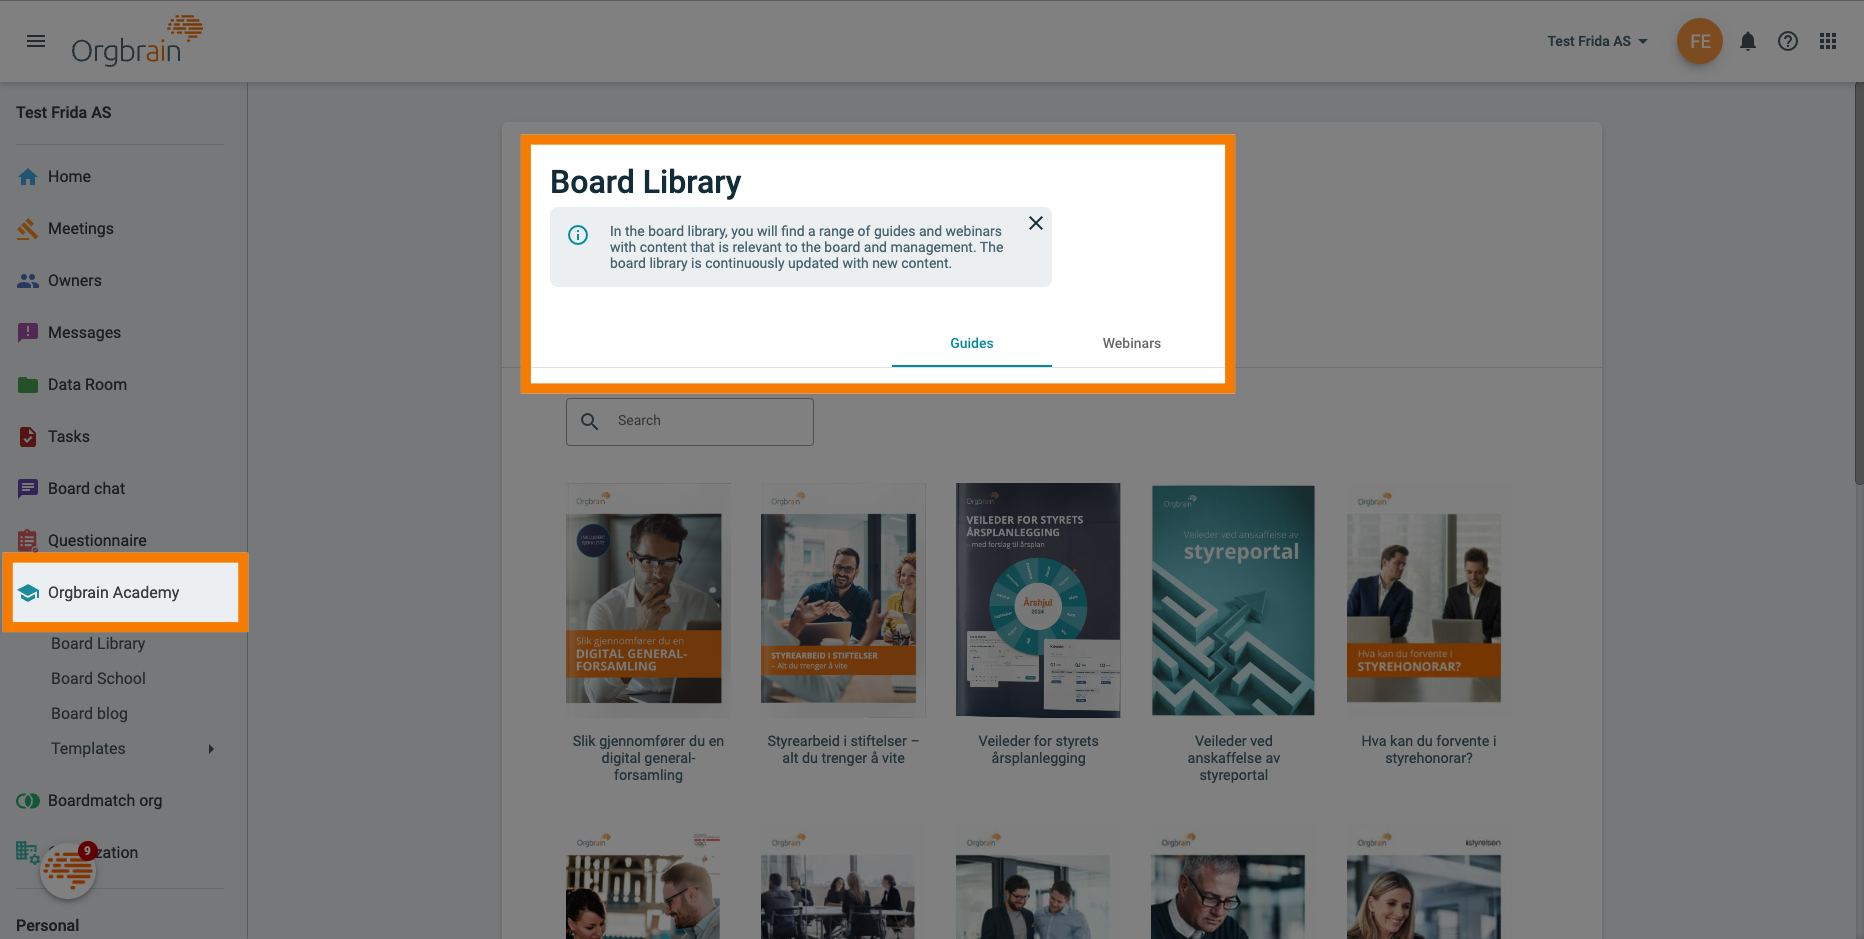Open Boardmatch org from the sidebar
This screenshot has width=1864, height=939.
[x=104, y=800]
